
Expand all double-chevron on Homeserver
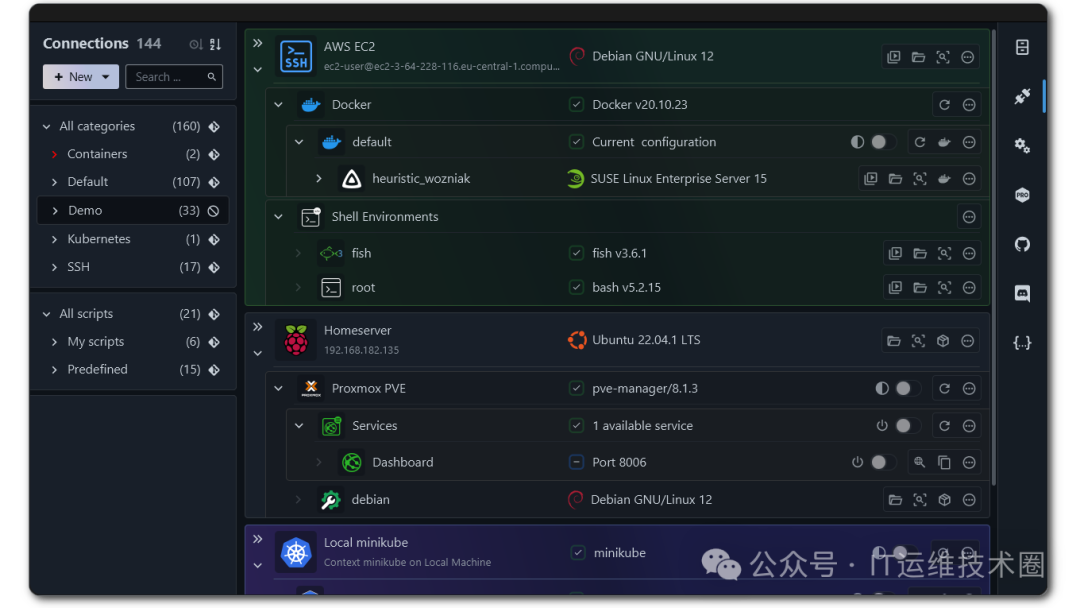coord(258,327)
